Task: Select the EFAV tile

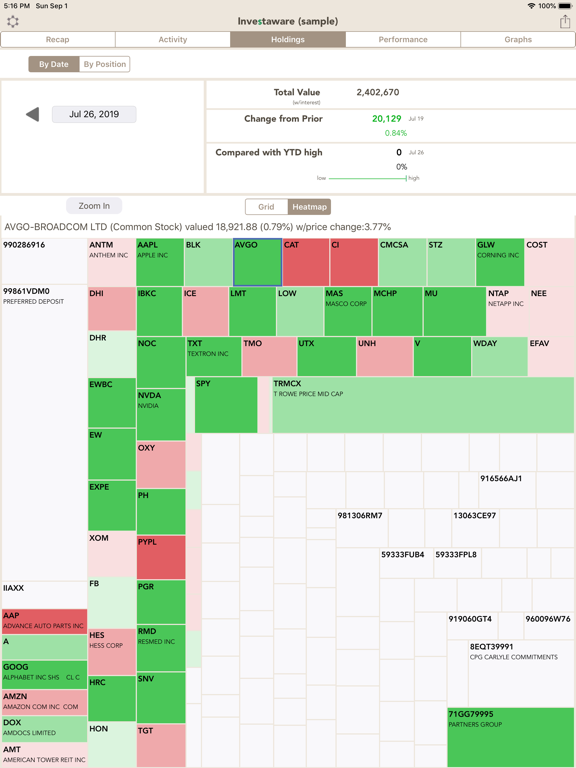Action: pyautogui.click(x=551, y=357)
